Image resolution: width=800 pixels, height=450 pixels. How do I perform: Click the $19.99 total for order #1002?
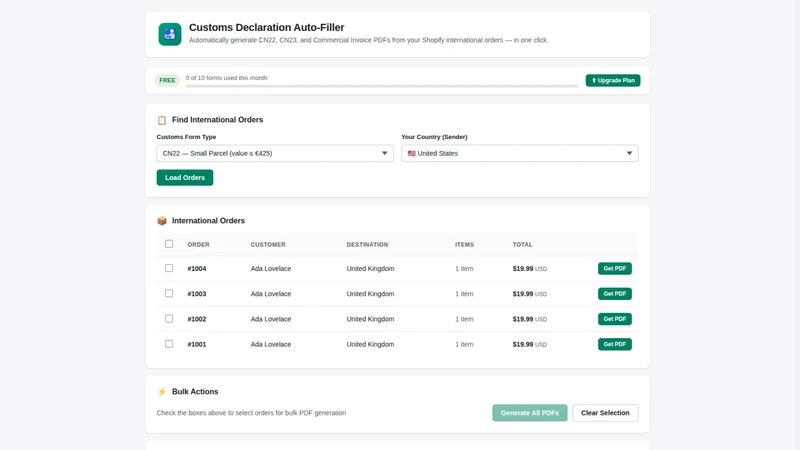tap(523, 319)
